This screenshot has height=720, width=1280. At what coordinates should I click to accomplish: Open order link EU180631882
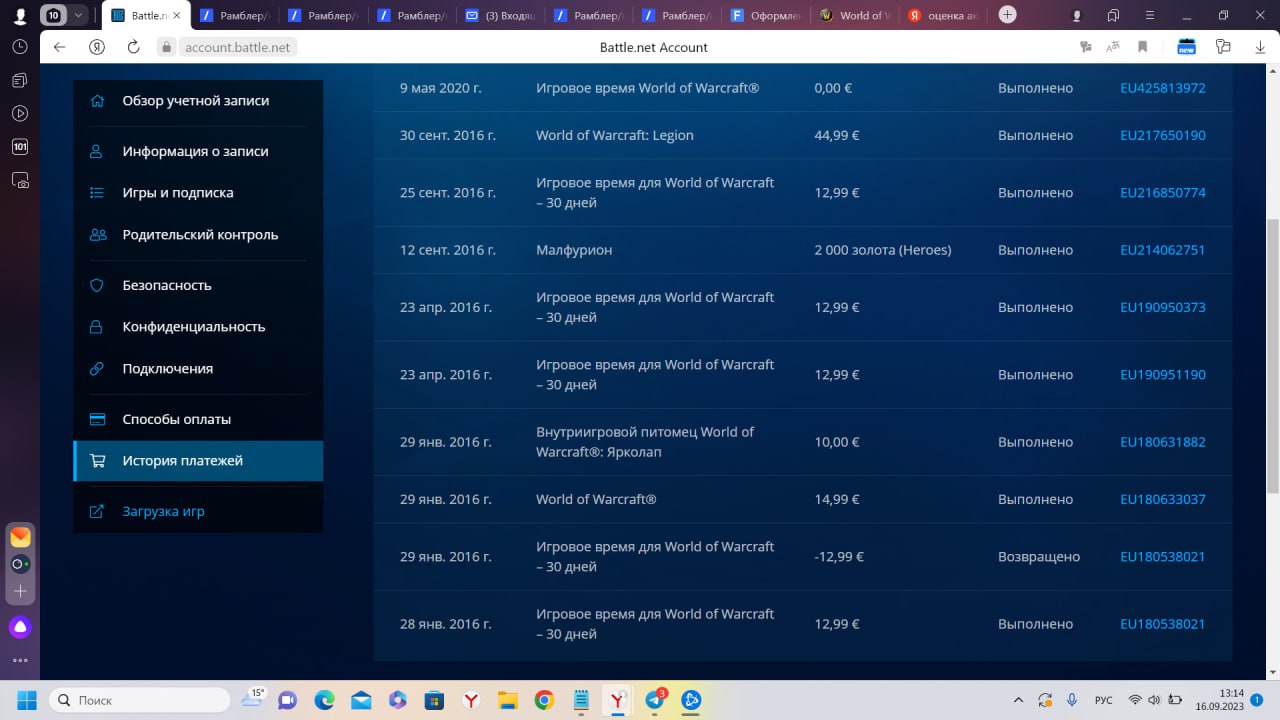point(1162,442)
